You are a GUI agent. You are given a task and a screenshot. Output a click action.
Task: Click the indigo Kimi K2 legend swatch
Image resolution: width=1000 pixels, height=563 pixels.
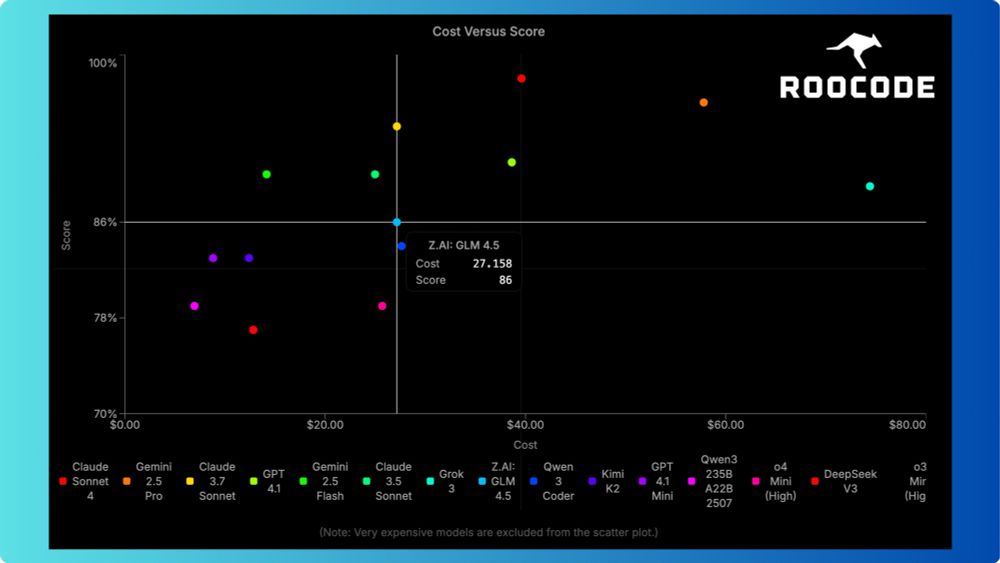click(592, 481)
